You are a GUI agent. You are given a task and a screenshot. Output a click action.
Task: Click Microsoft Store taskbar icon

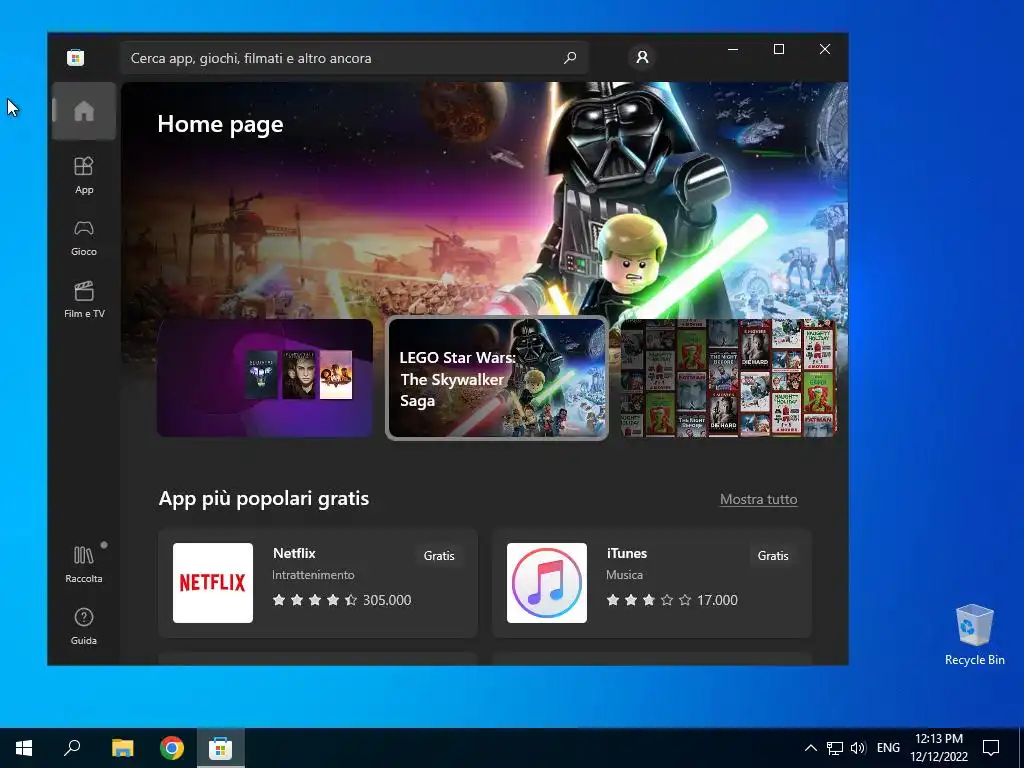point(221,748)
